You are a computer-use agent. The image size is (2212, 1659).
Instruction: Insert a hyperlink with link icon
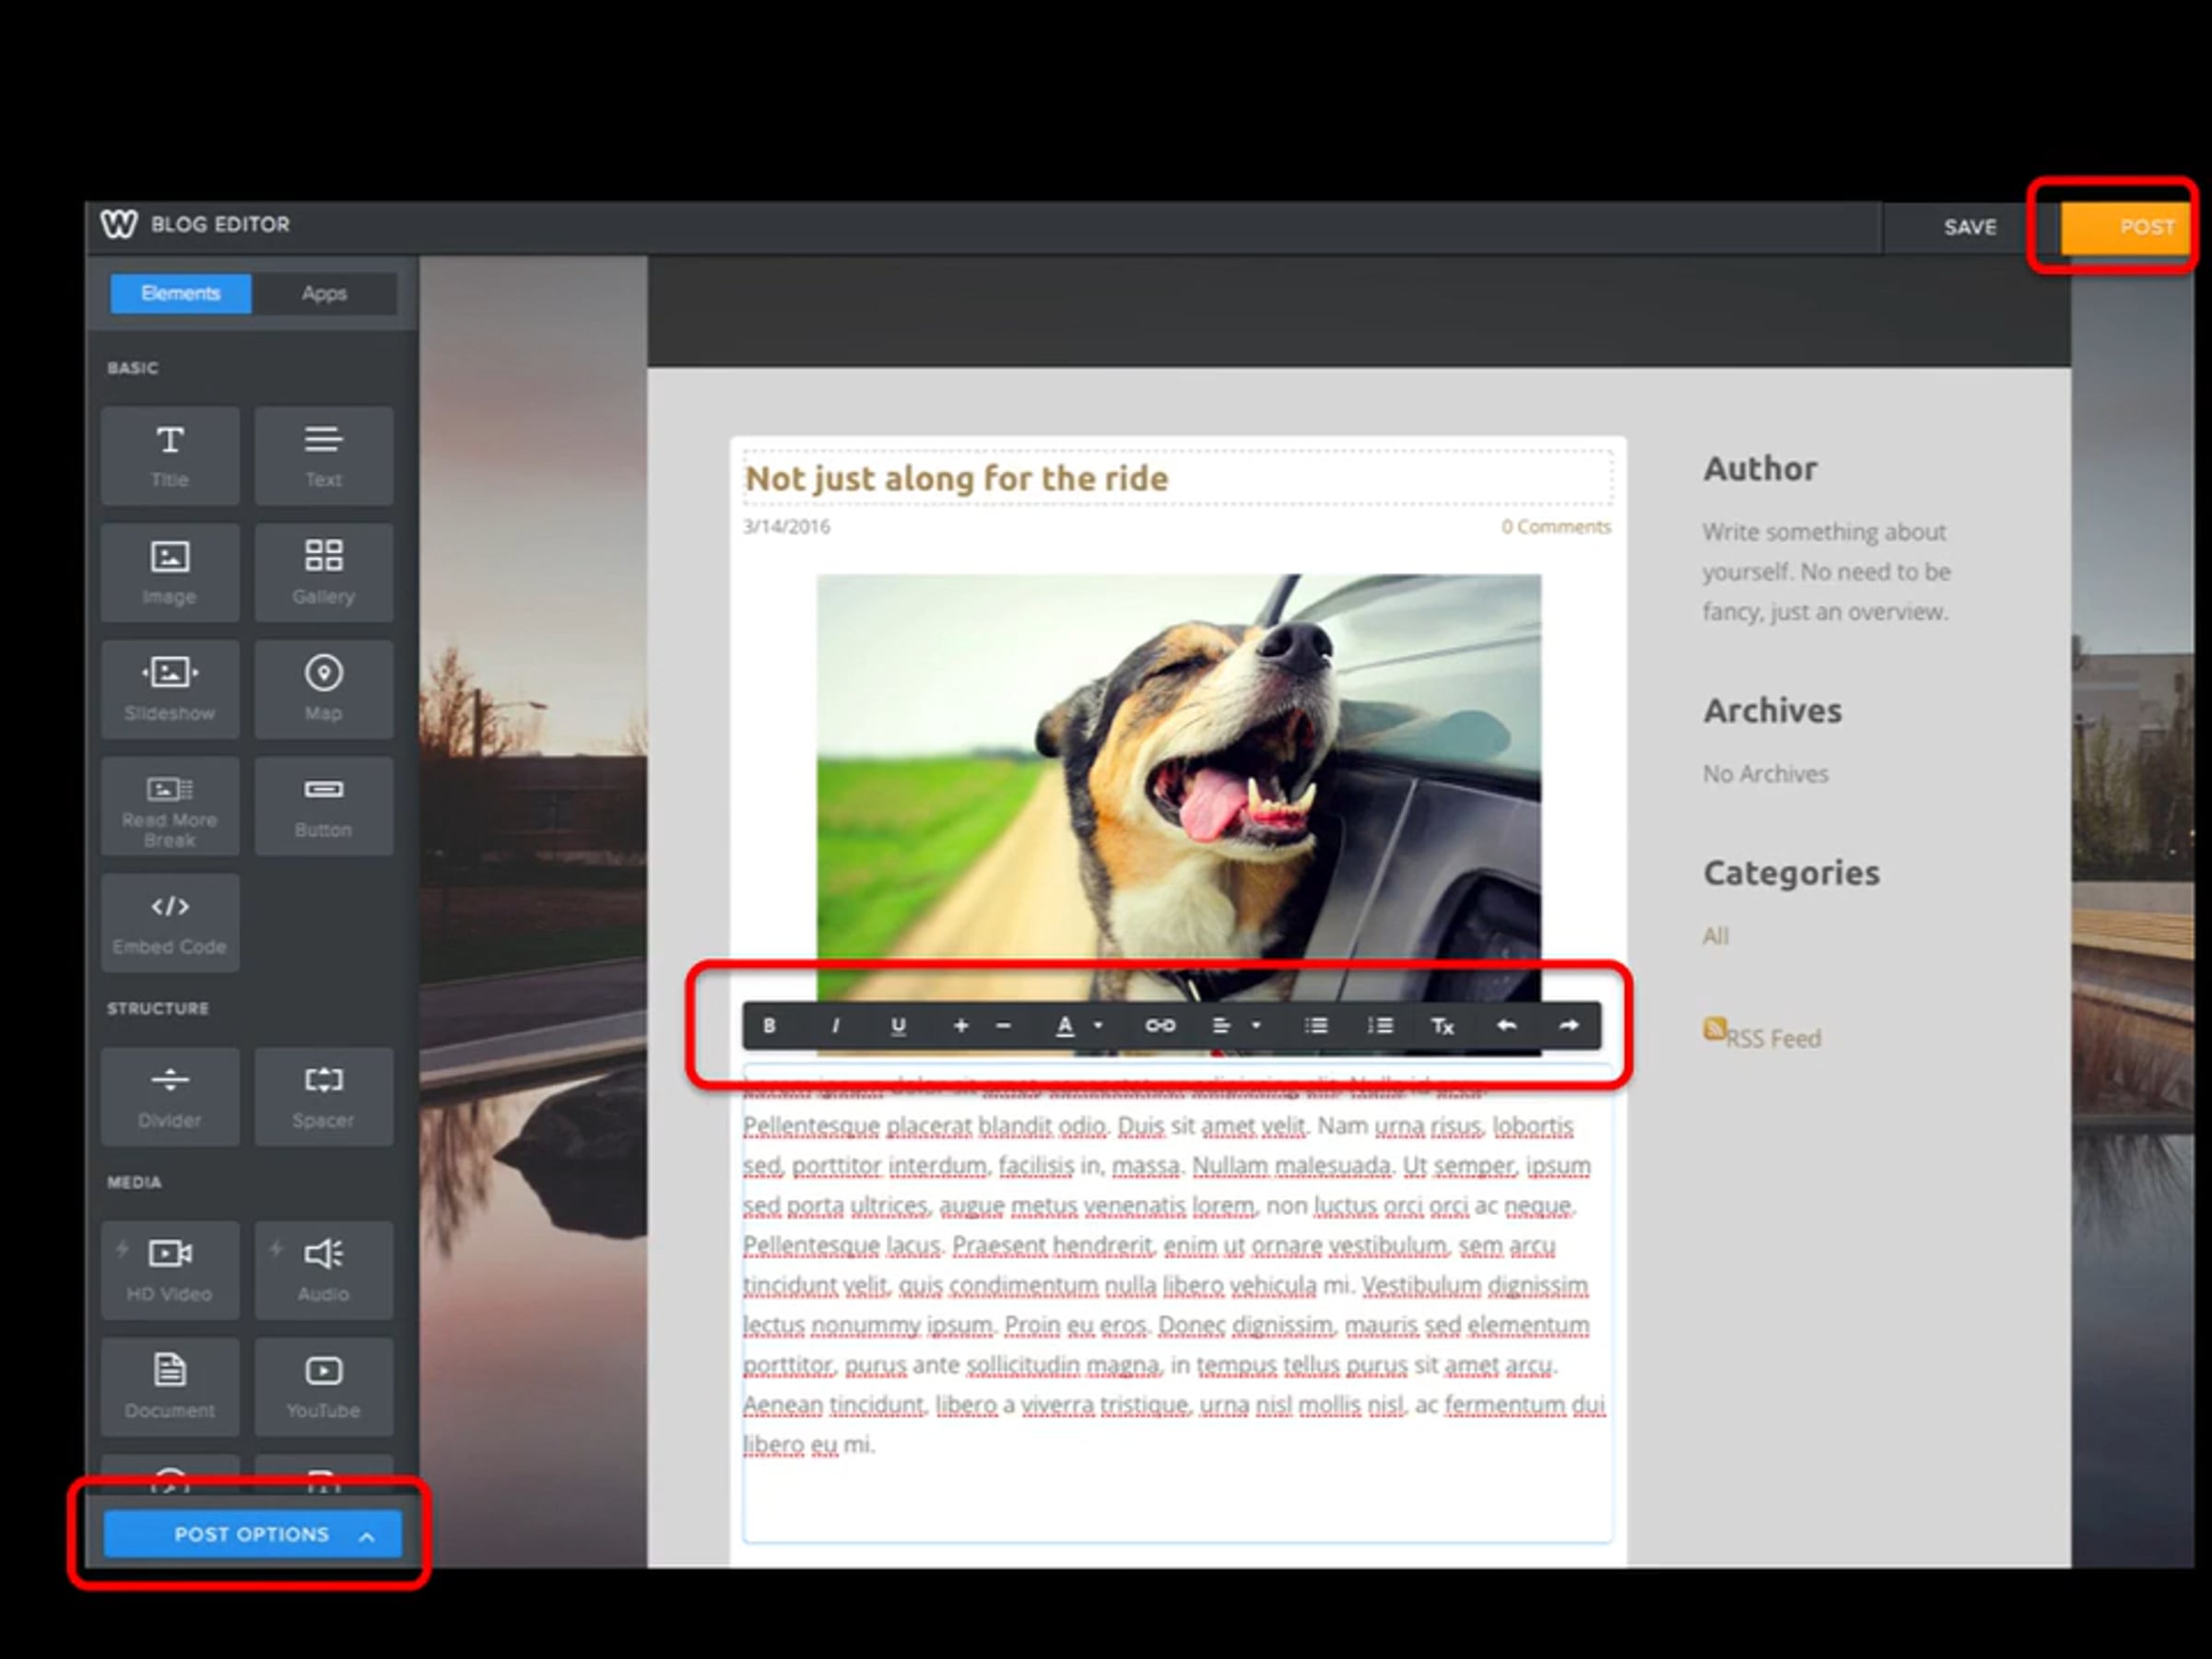pyautogui.click(x=1159, y=1025)
